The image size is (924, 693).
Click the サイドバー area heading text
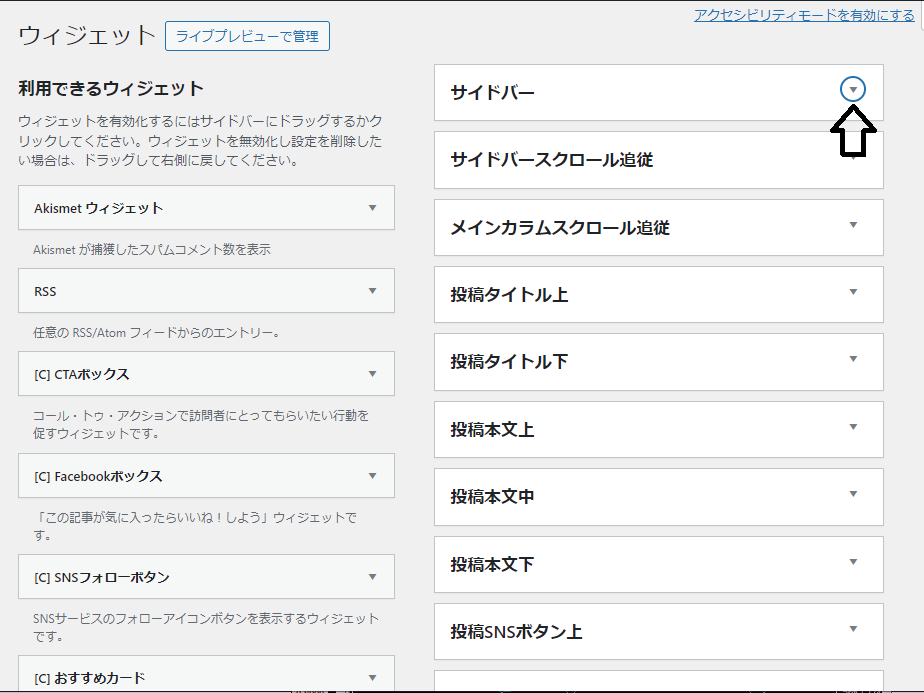pos(492,93)
